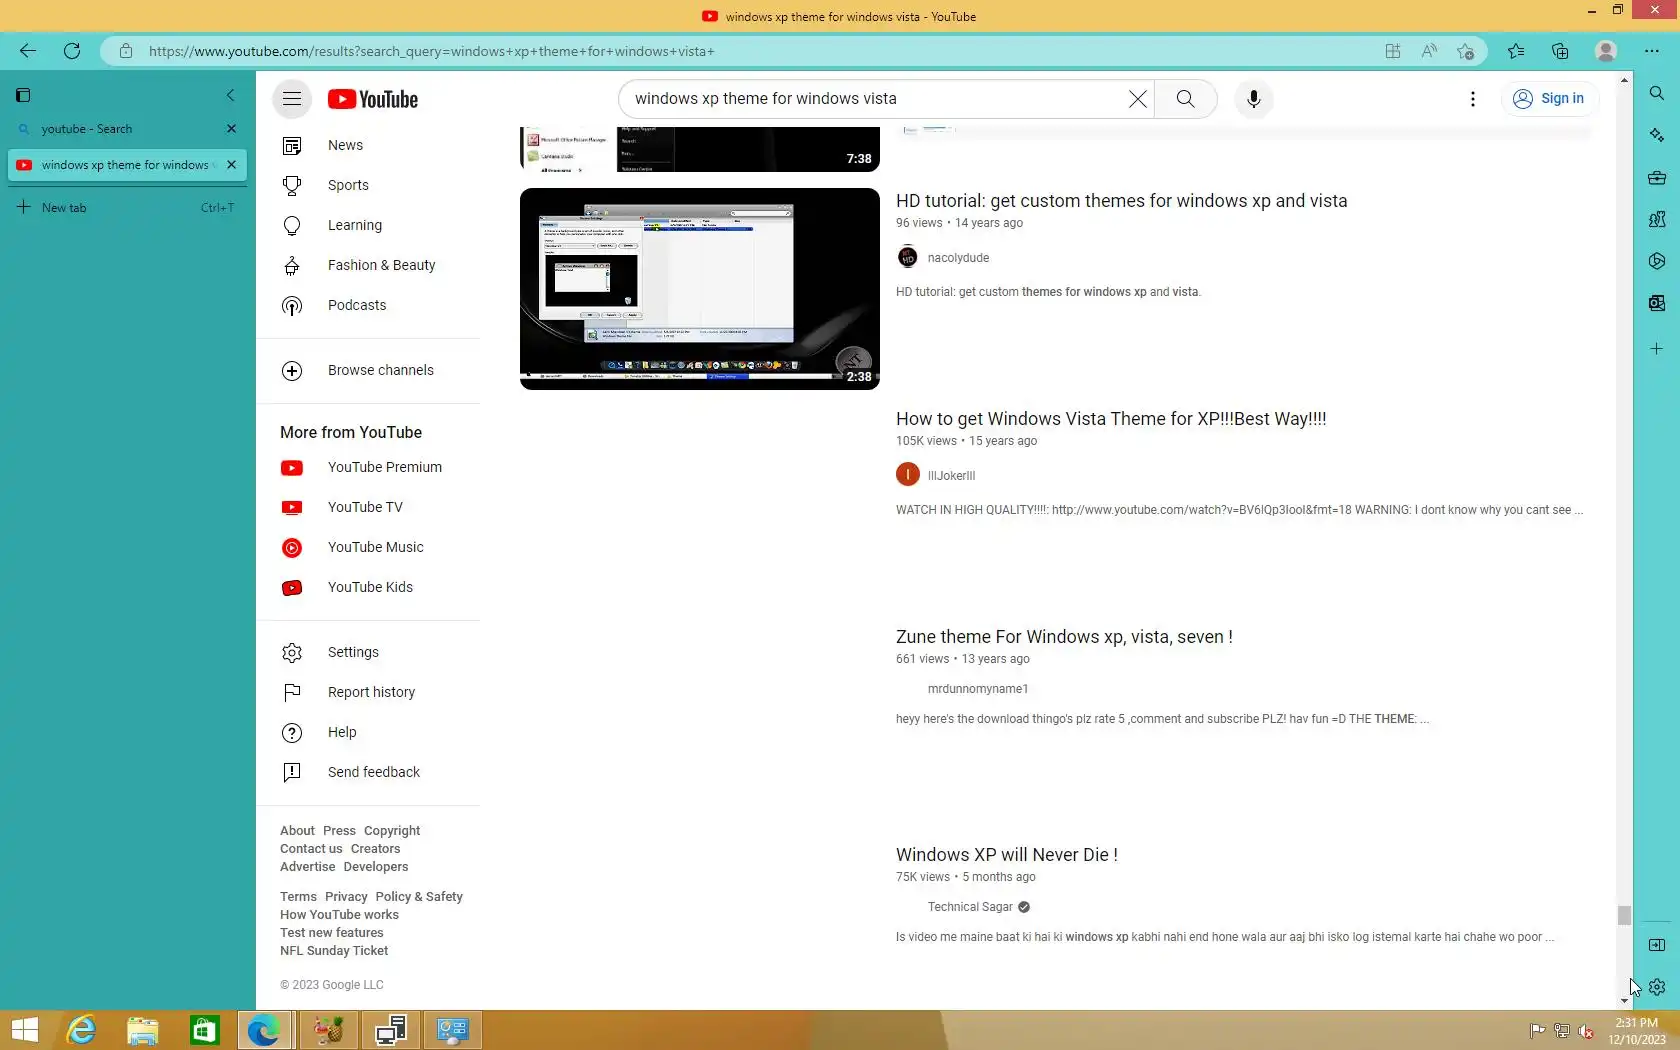1680x1050 pixels.
Task: Open a New tab
Action: coord(128,208)
